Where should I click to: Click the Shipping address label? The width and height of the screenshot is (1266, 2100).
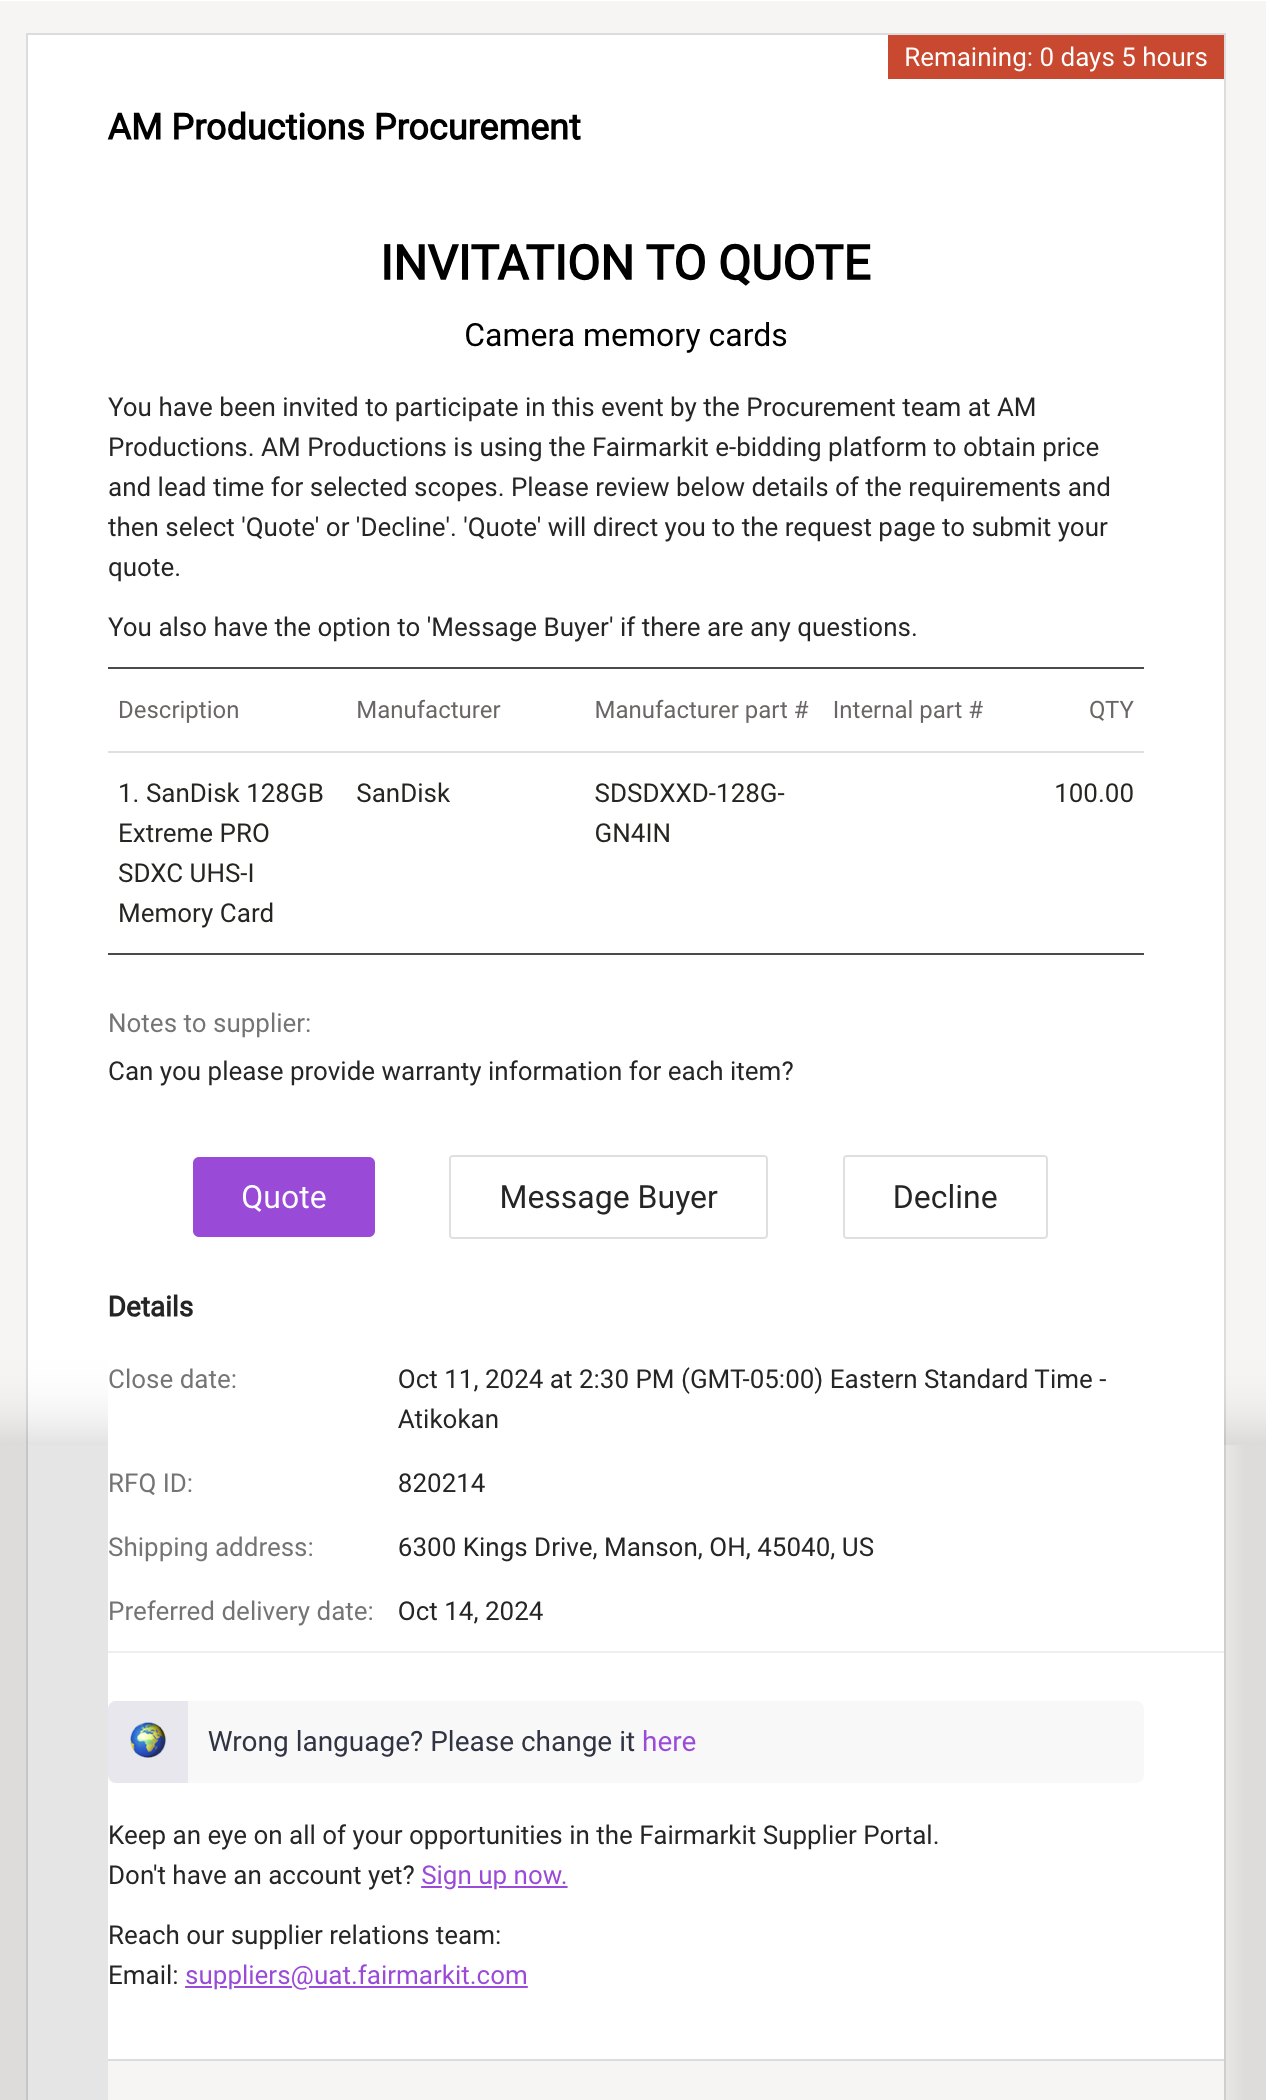coord(211,1547)
